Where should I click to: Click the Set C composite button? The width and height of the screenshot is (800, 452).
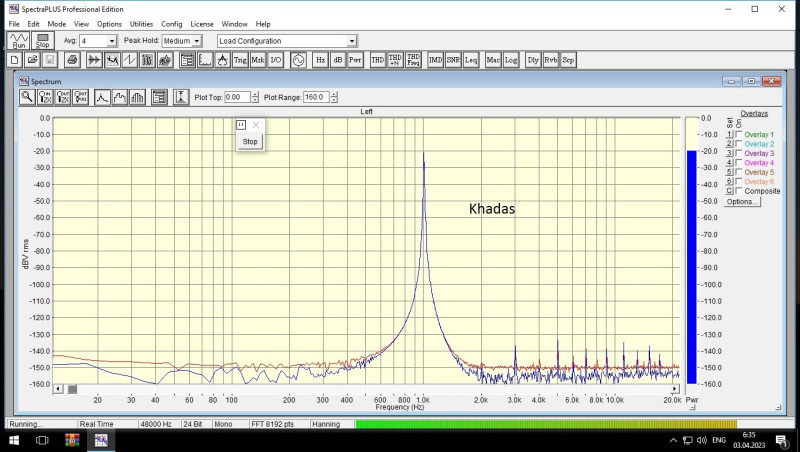click(729, 191)
